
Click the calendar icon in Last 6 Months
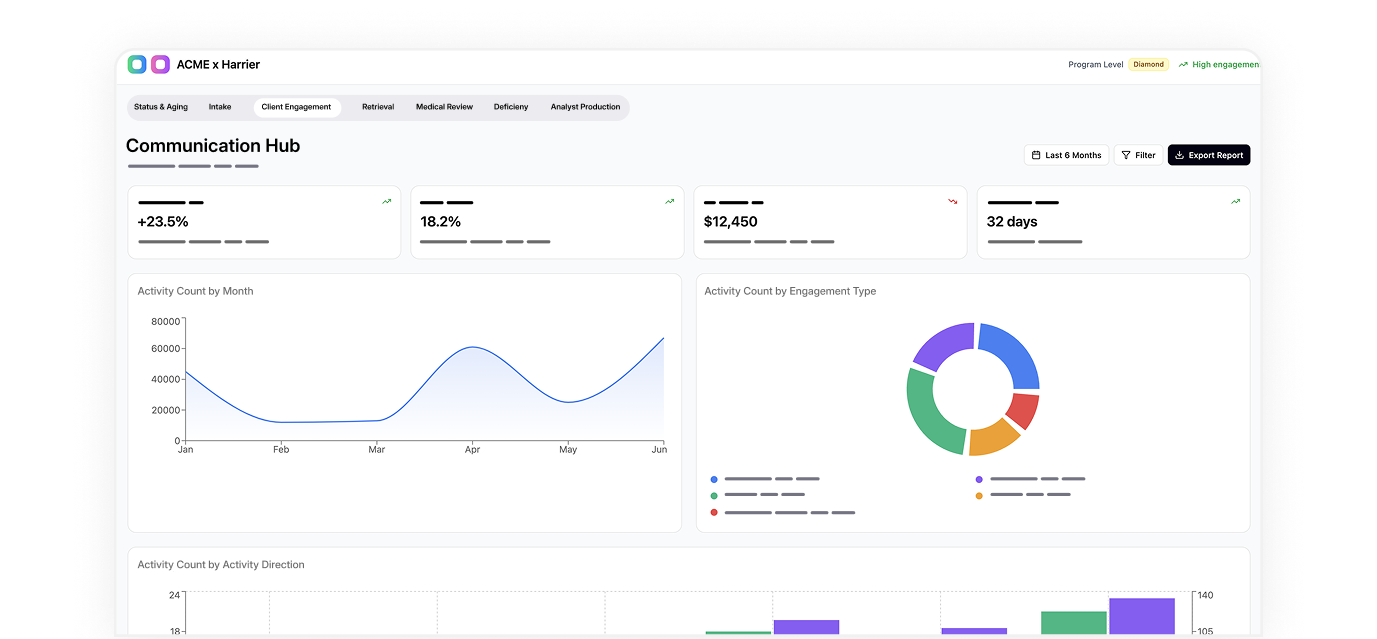(1036, 155)
